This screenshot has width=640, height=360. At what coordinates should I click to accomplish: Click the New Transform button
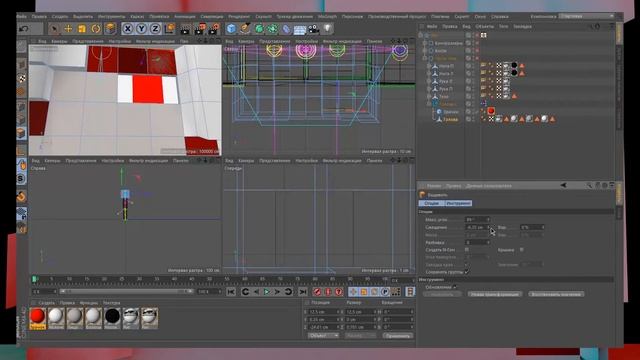[494, 294]
